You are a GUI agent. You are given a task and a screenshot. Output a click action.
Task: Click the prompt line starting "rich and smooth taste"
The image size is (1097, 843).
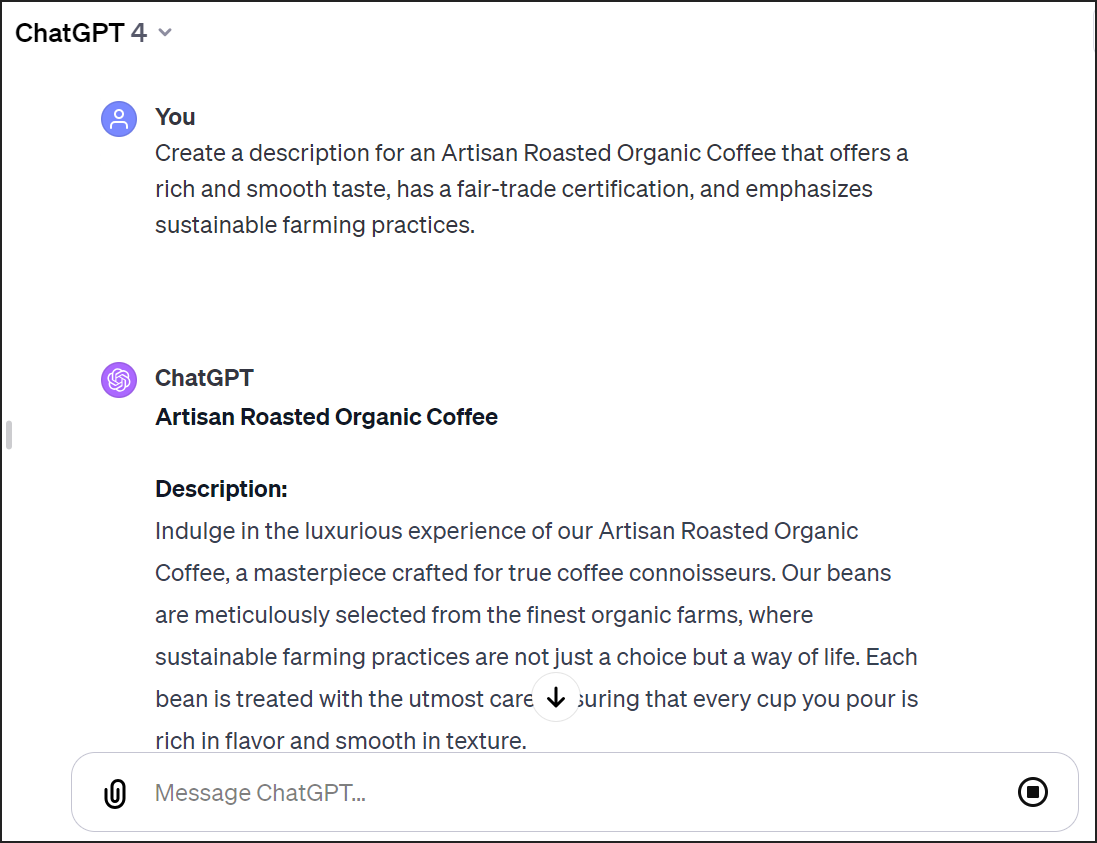(514, 189)
